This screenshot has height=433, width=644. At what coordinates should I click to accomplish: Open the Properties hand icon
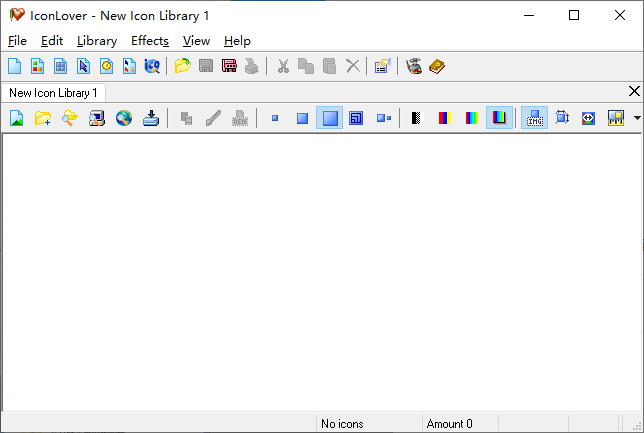tap(382, 66)
